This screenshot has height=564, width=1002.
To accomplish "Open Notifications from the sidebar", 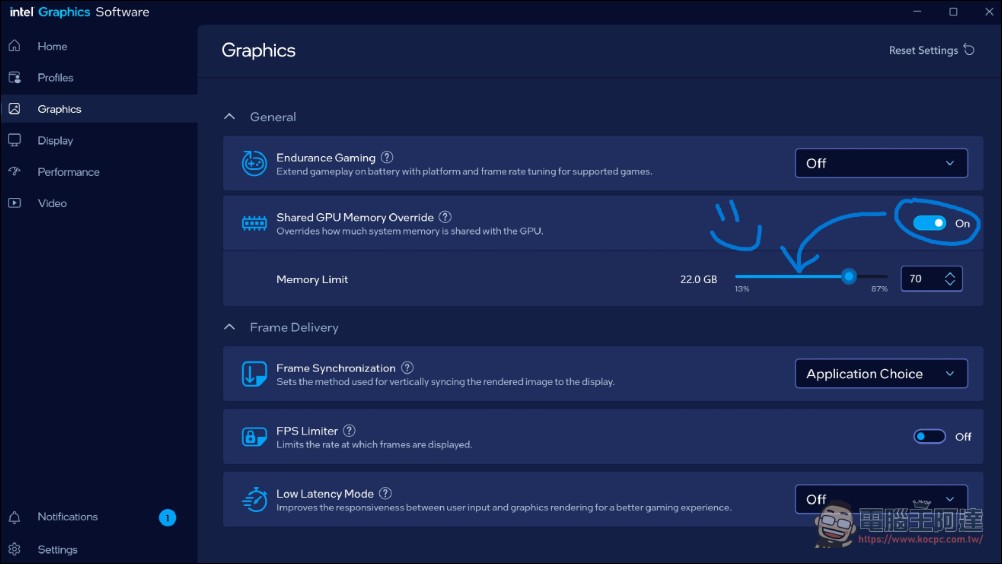I will click(x=99, y=517).
